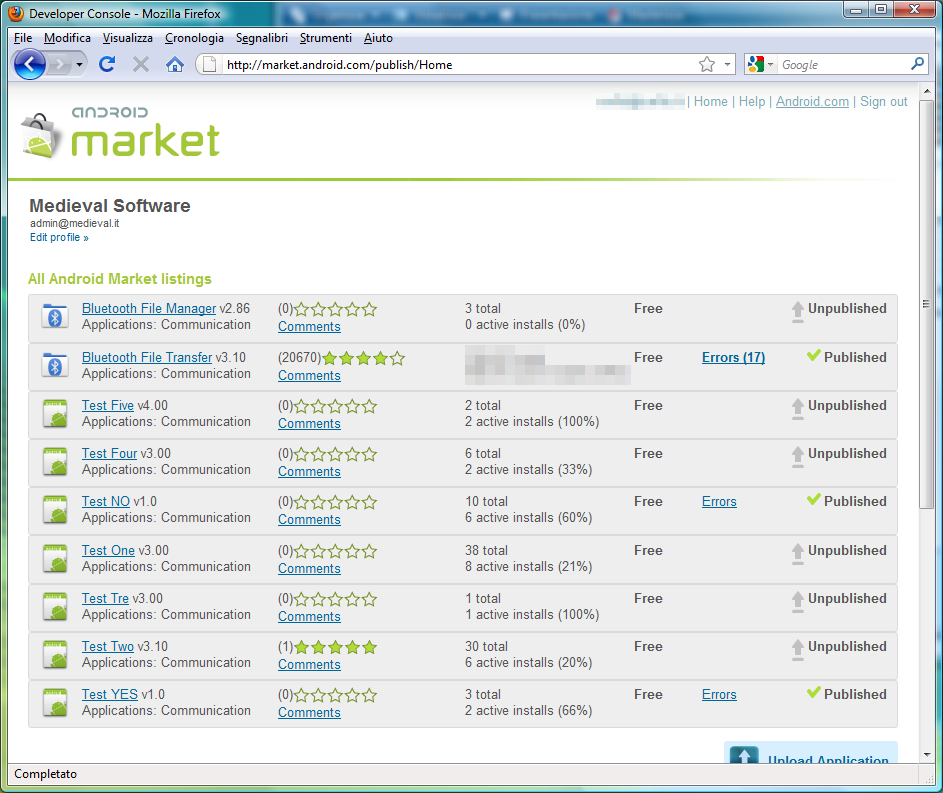Click the Test Five app icon

coord(55,414)
